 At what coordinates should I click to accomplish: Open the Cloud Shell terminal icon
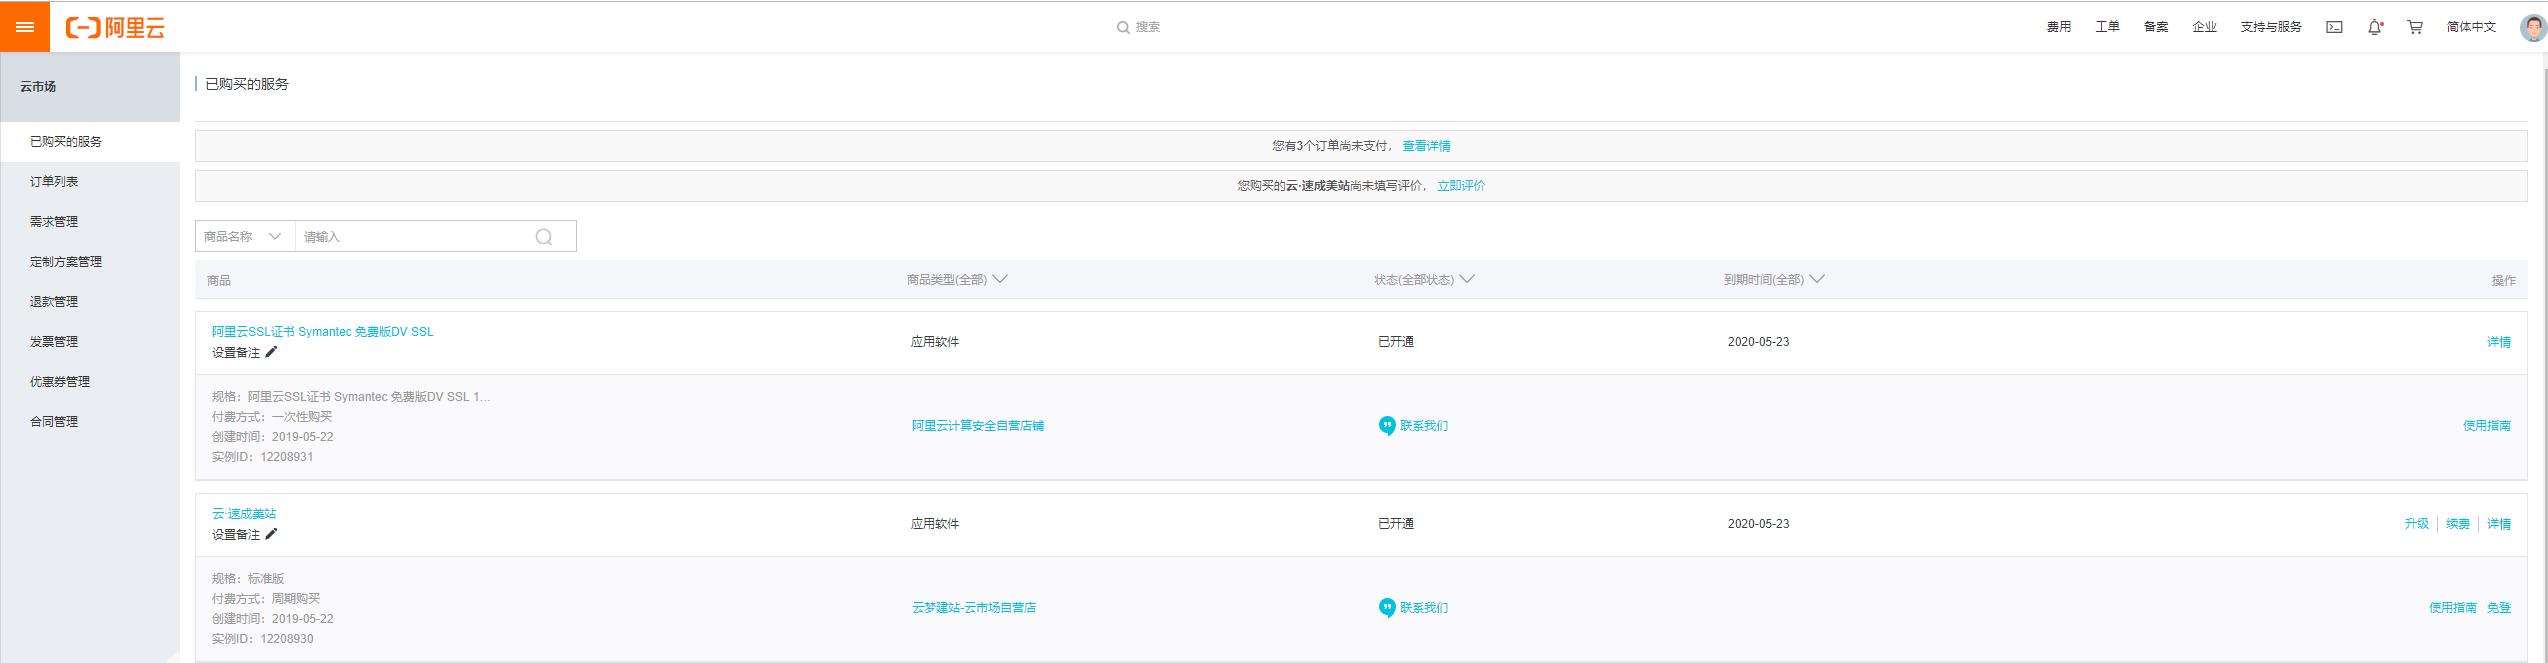coord(2334,27)
